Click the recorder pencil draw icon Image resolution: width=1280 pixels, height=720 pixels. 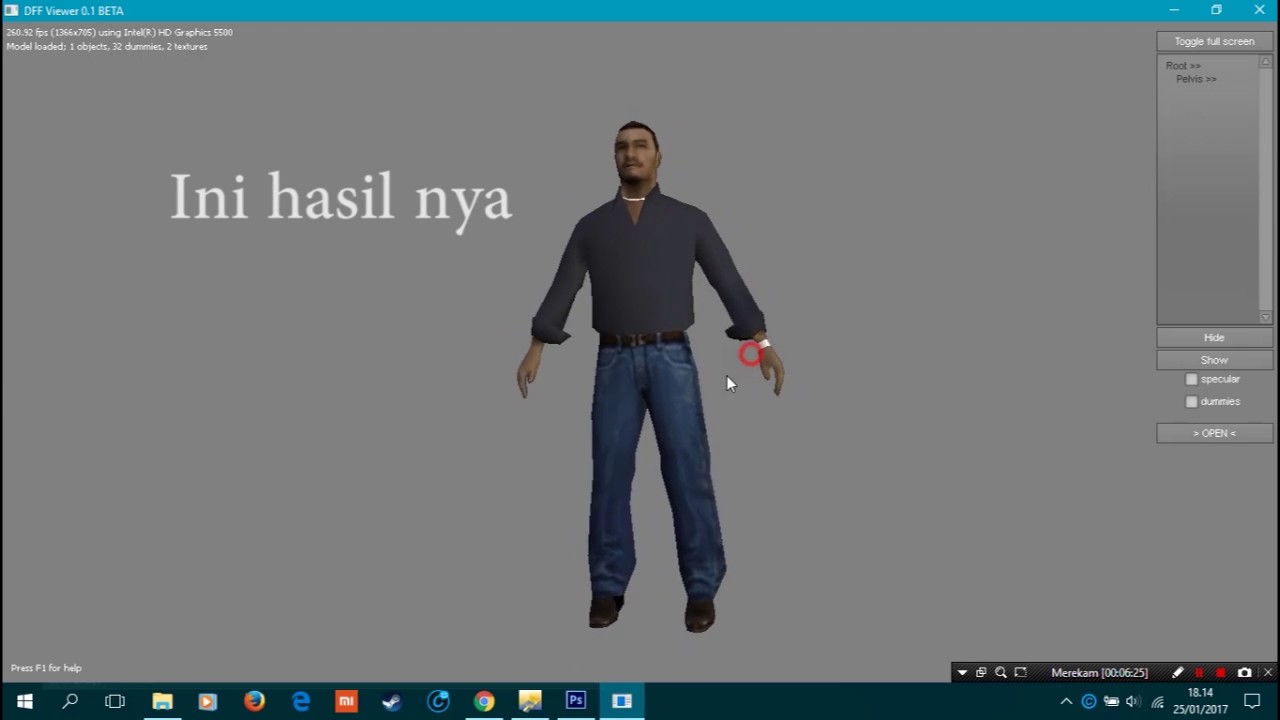point(1178,673)
